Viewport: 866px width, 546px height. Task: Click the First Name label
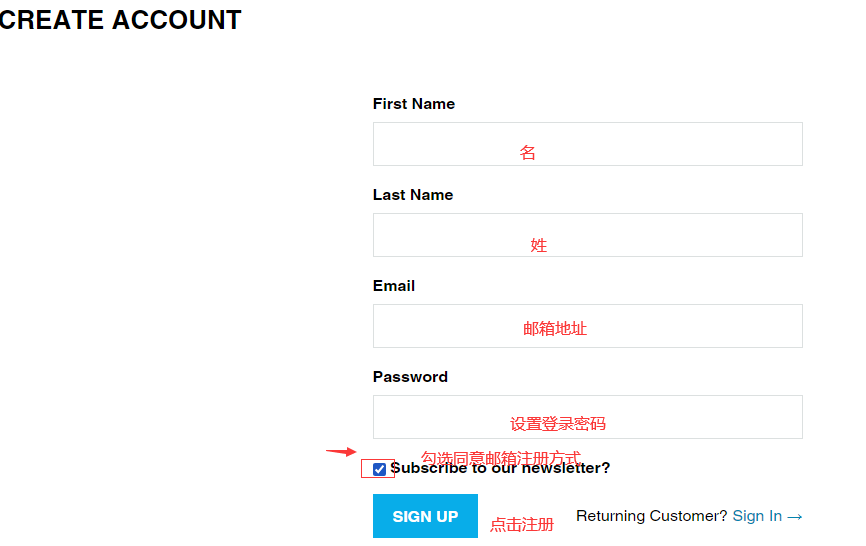click(x=413, y=104)
